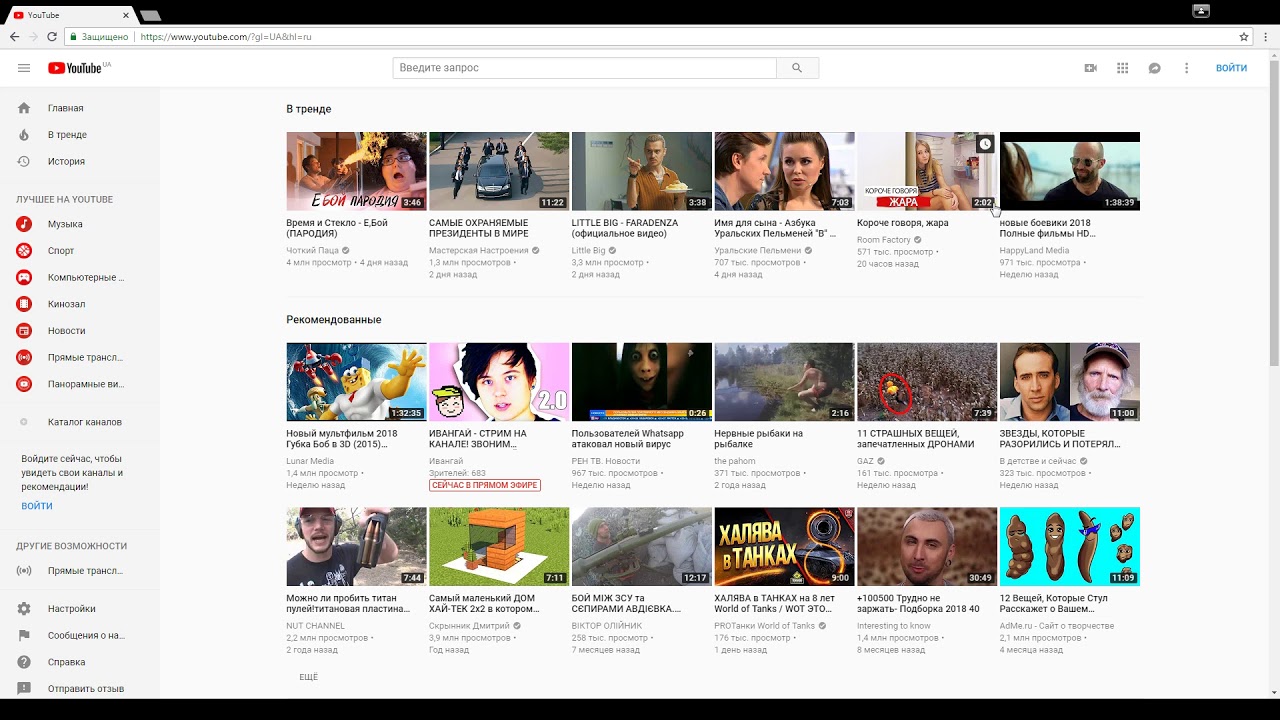Open video title Время и Стекло - Е,Бой

tap(337, 228)
